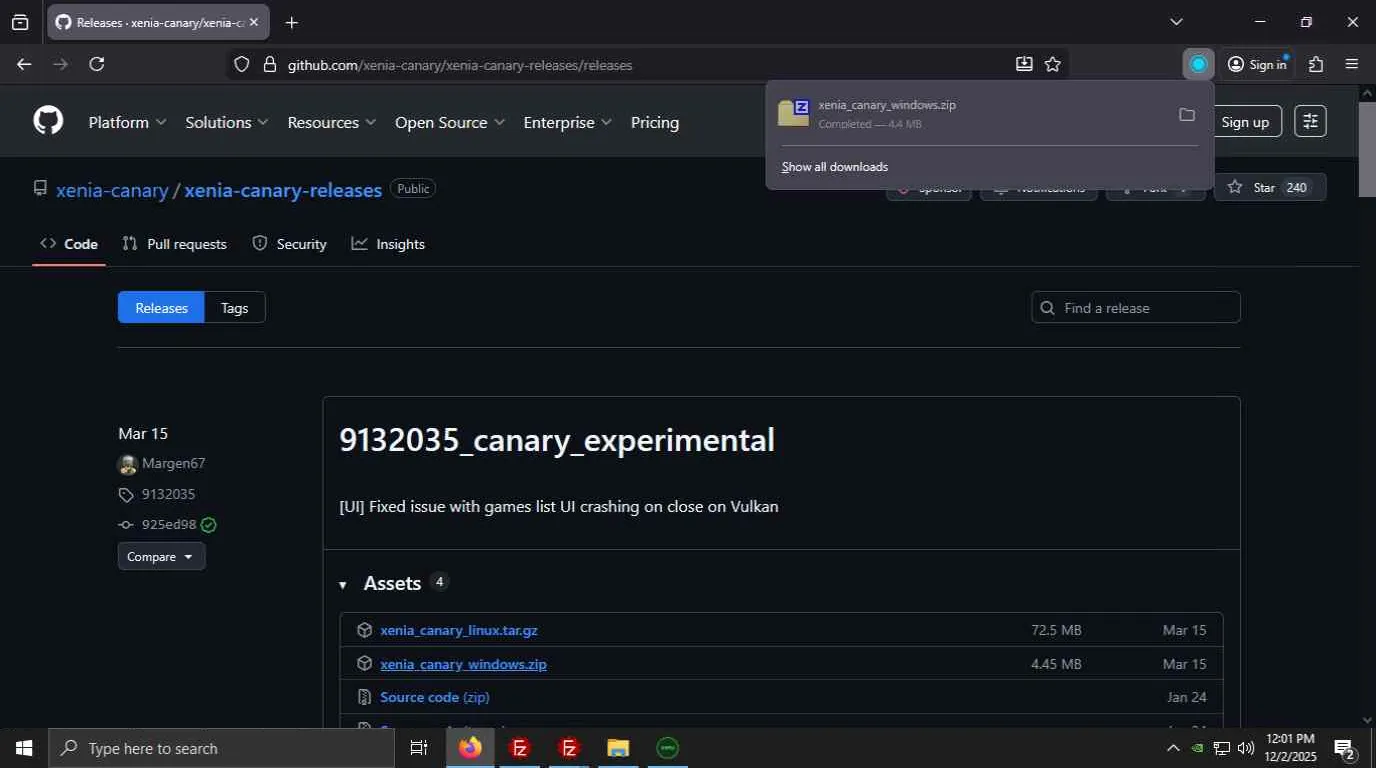Switch to the Tags view

[x=235, y=307]
